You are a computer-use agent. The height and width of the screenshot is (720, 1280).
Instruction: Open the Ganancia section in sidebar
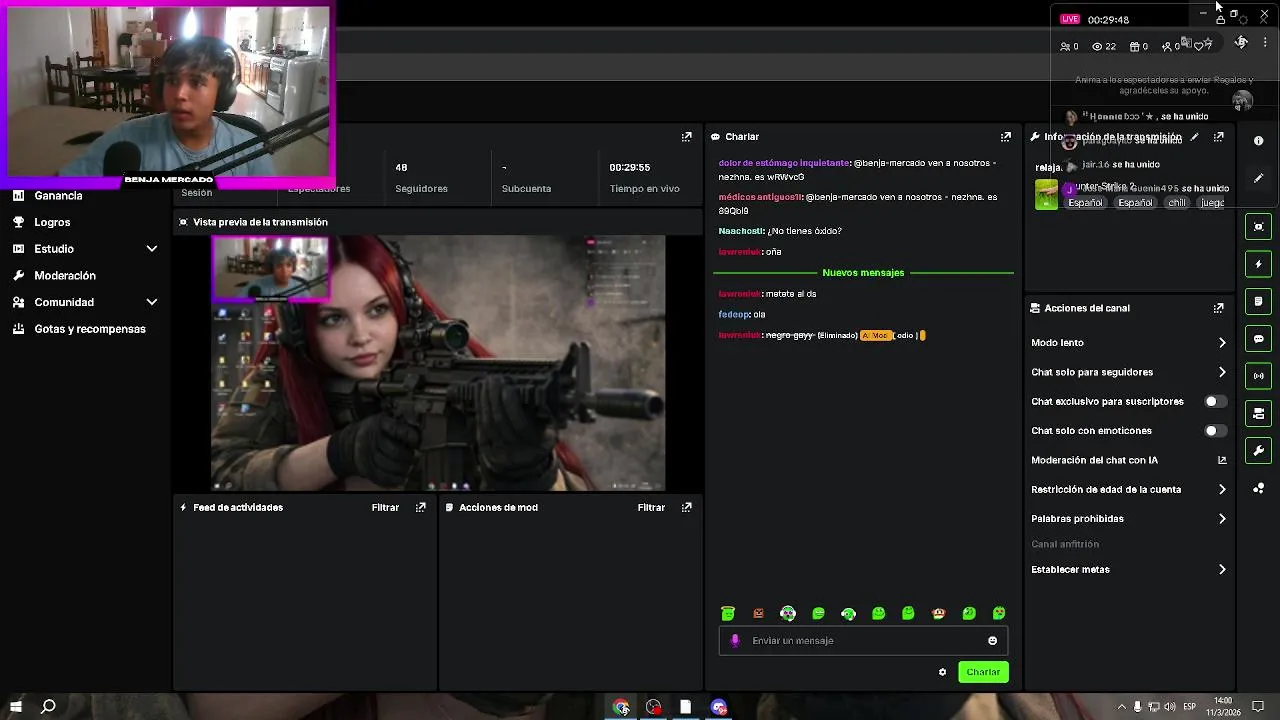58,196
